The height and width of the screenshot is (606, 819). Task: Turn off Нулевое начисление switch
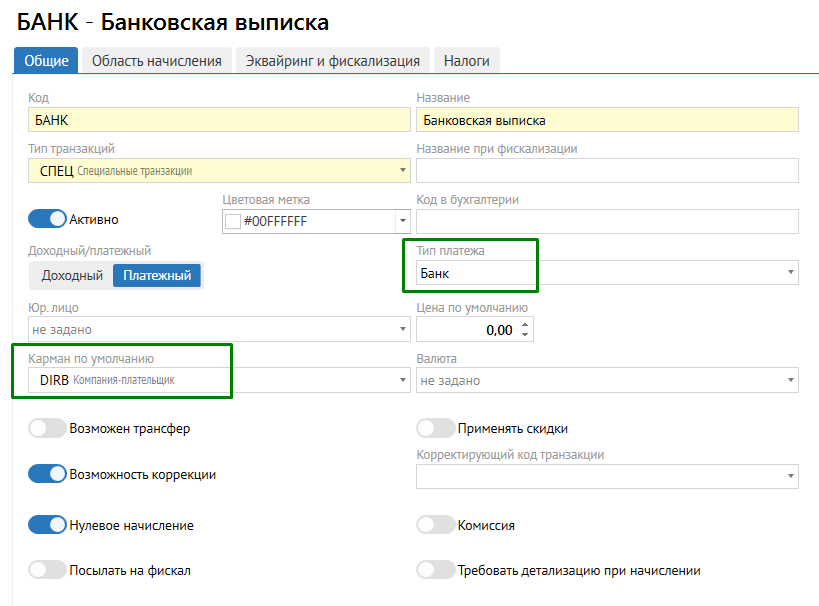[x=47, y=525]
